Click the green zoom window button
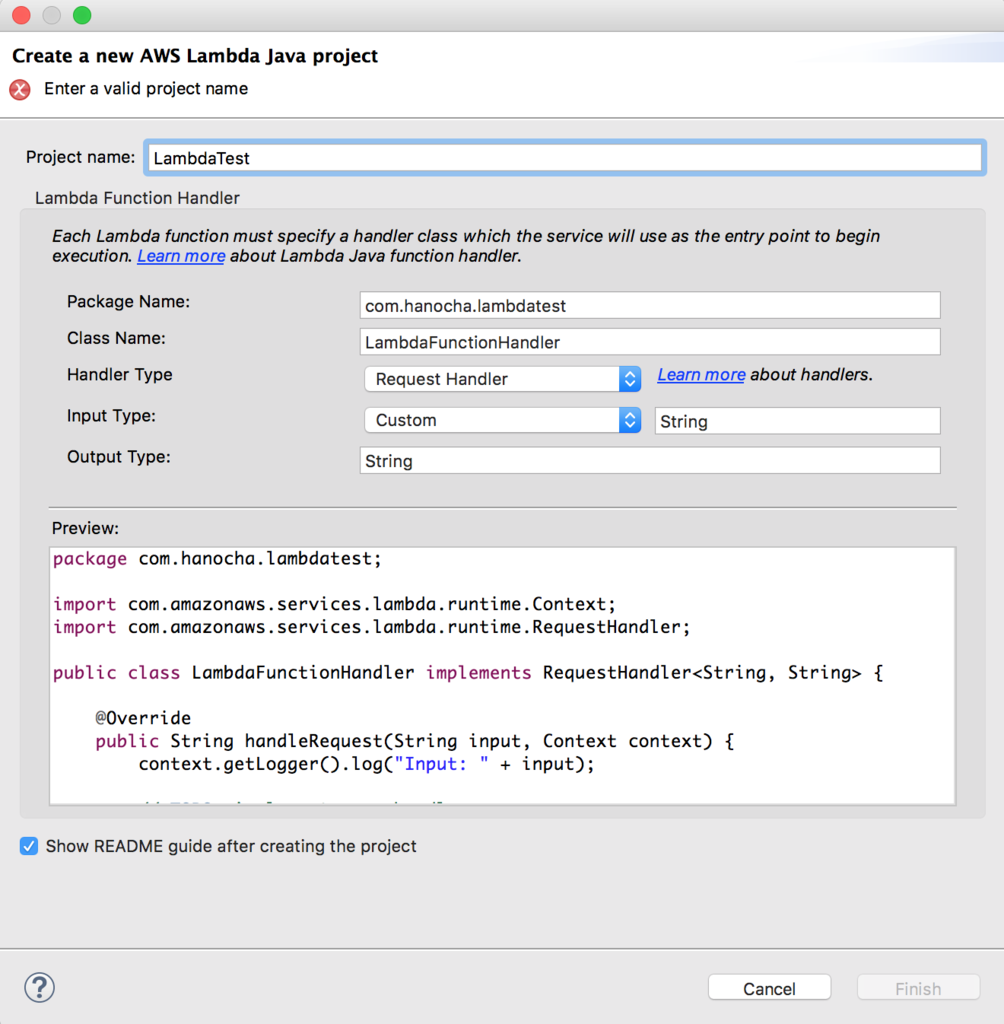 82,15
